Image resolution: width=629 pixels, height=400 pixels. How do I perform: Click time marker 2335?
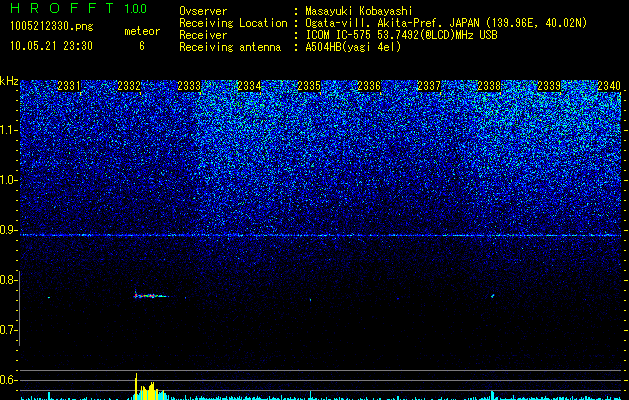coord(309,86)
